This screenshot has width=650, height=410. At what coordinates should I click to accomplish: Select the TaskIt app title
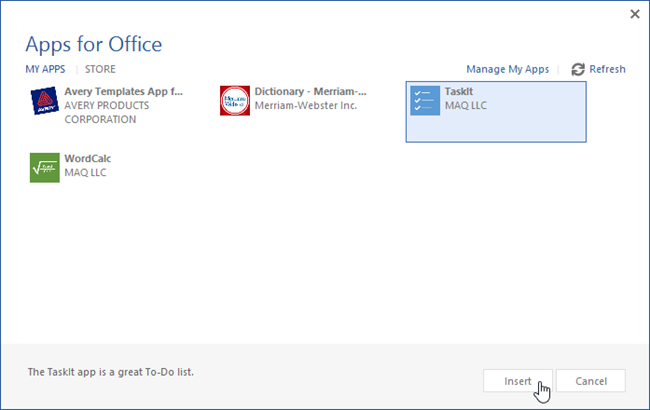(459, 92)
